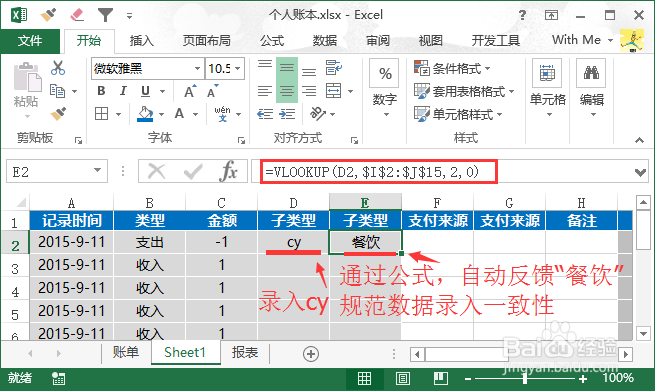Switch to Page Layout view in the status bar

point(403,378)
